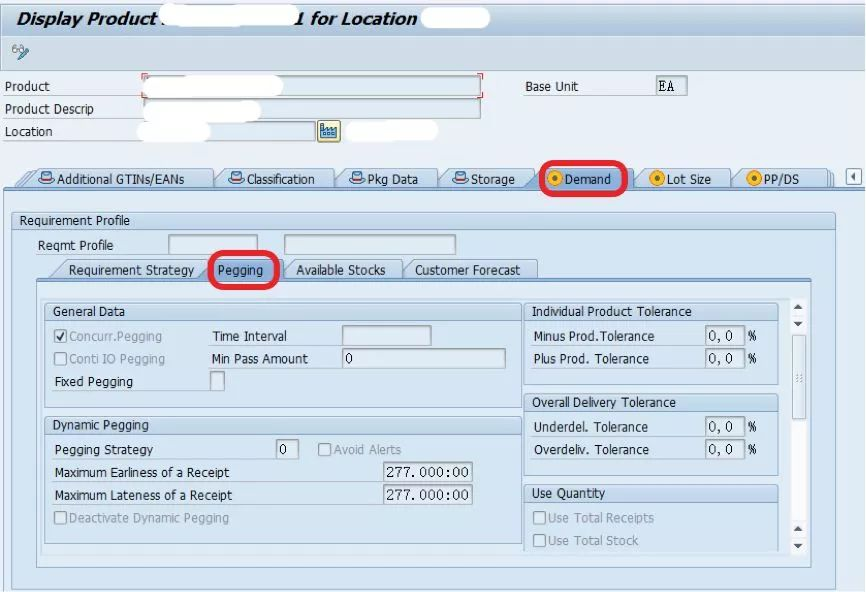Screen dimensions: 866x592
Task: Click the scroll-down arrow below the top arrow
Action: click(x=798, y=324)
